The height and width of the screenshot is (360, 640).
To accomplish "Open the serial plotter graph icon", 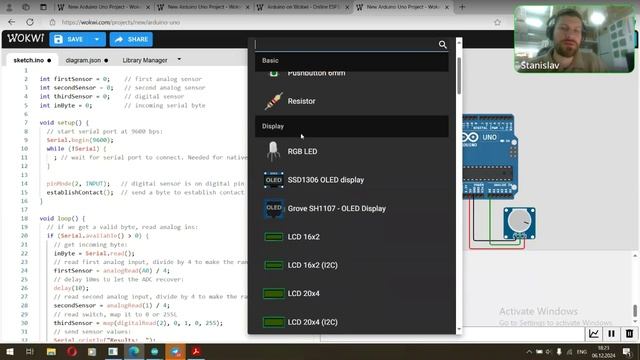I will (x=594, y=334).
